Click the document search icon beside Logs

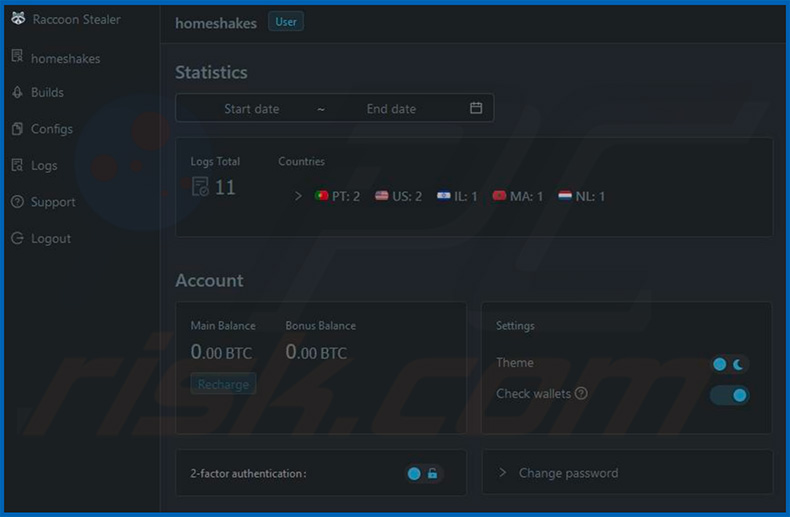18,165
